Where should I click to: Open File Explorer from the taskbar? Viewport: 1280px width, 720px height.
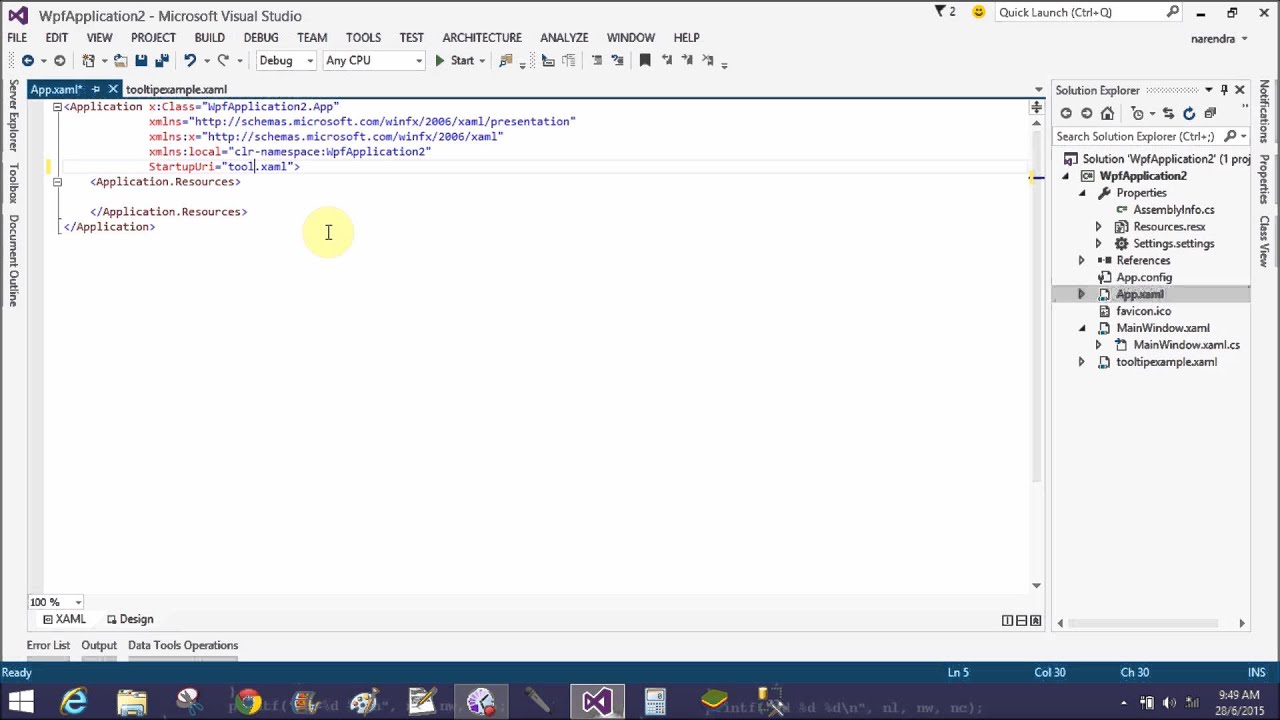(132, 702)
